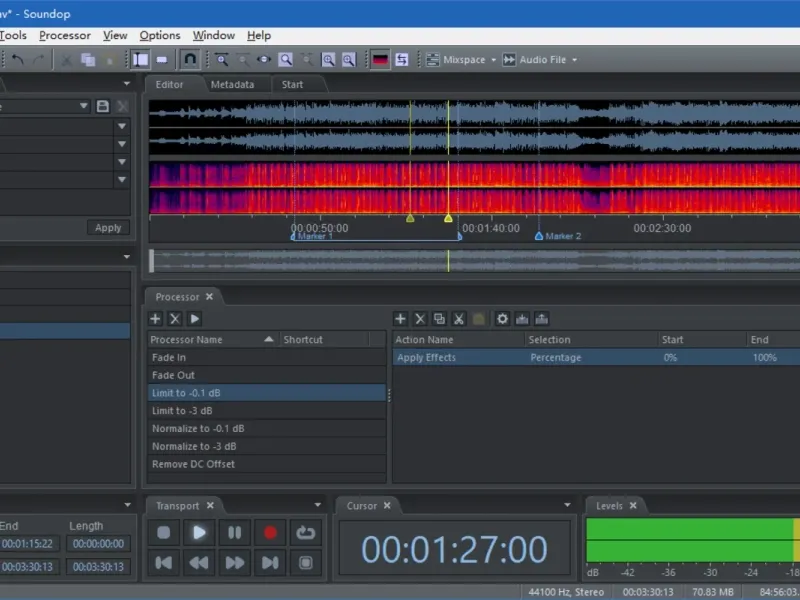Switch to the Metadata tab

coord(232,85)
